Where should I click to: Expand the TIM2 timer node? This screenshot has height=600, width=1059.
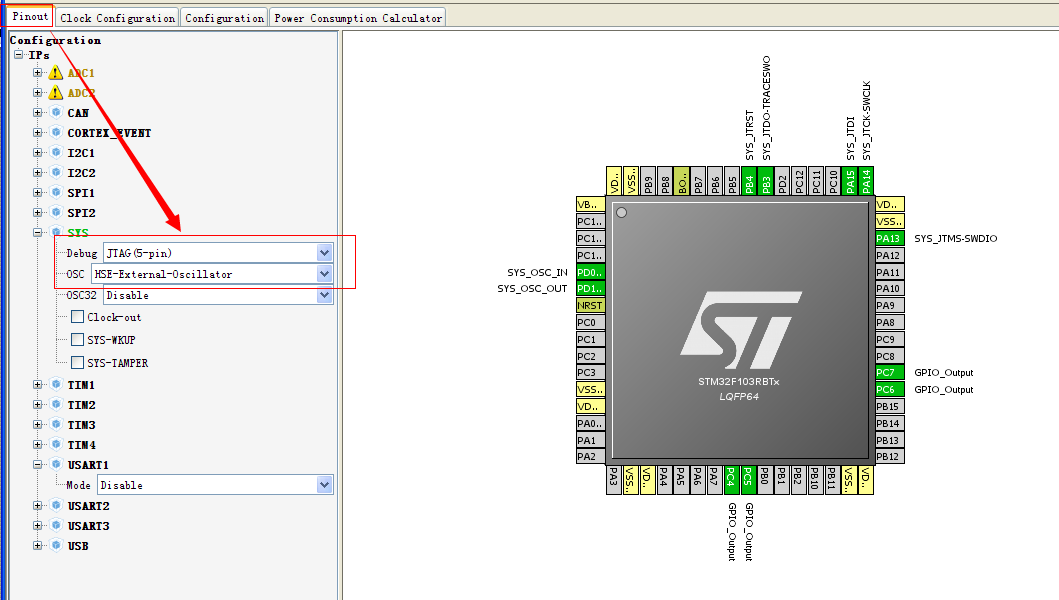click(x=38, y=405)
